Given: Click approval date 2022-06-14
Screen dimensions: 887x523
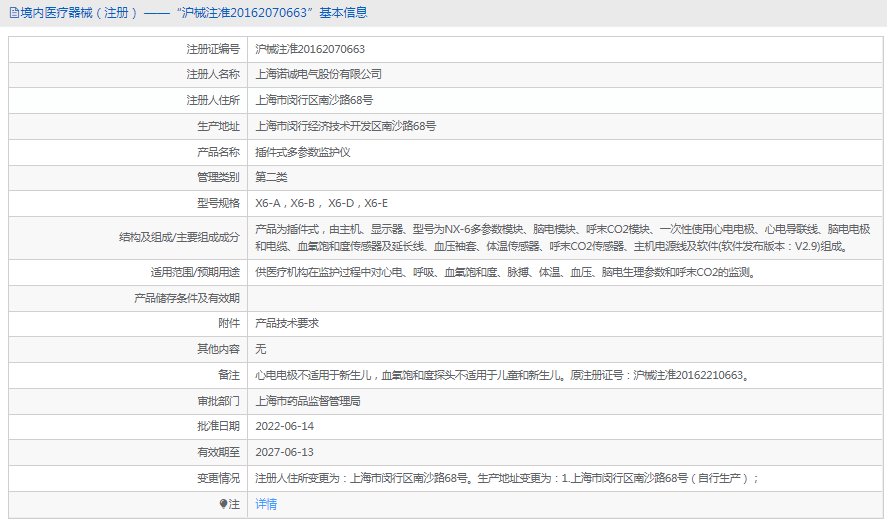Looking at the screenshot, I should (285, 426).
